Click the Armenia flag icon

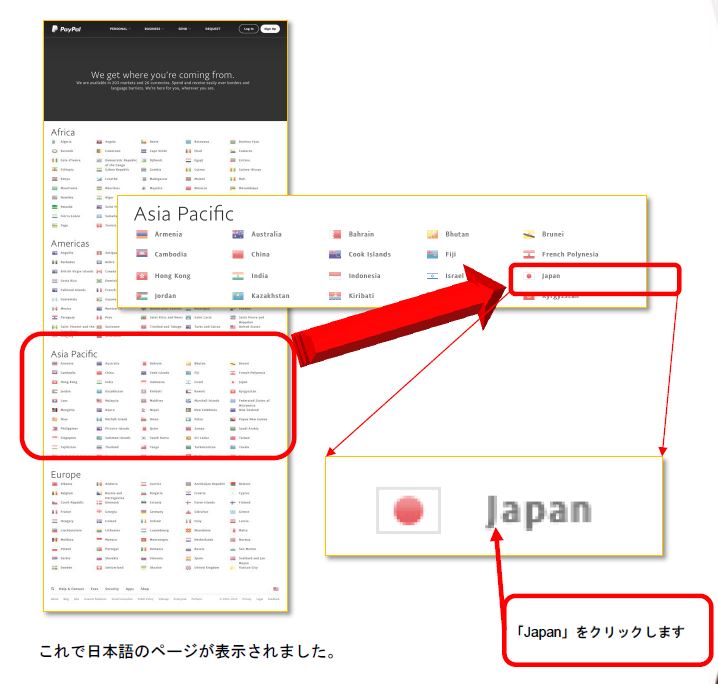[x=142, y=234]
